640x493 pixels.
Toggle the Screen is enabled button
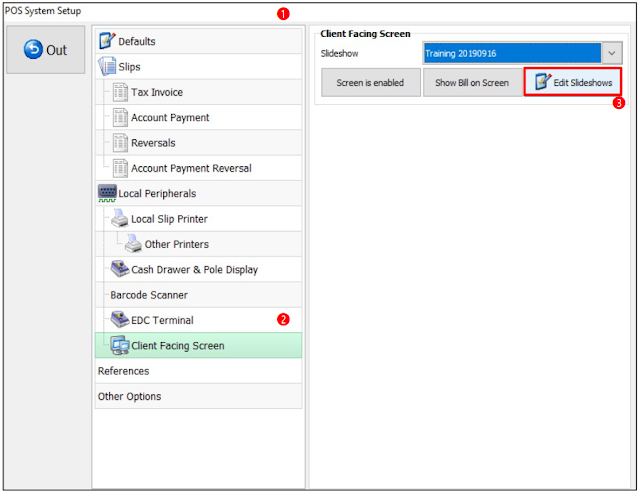[x=370, y=82]
